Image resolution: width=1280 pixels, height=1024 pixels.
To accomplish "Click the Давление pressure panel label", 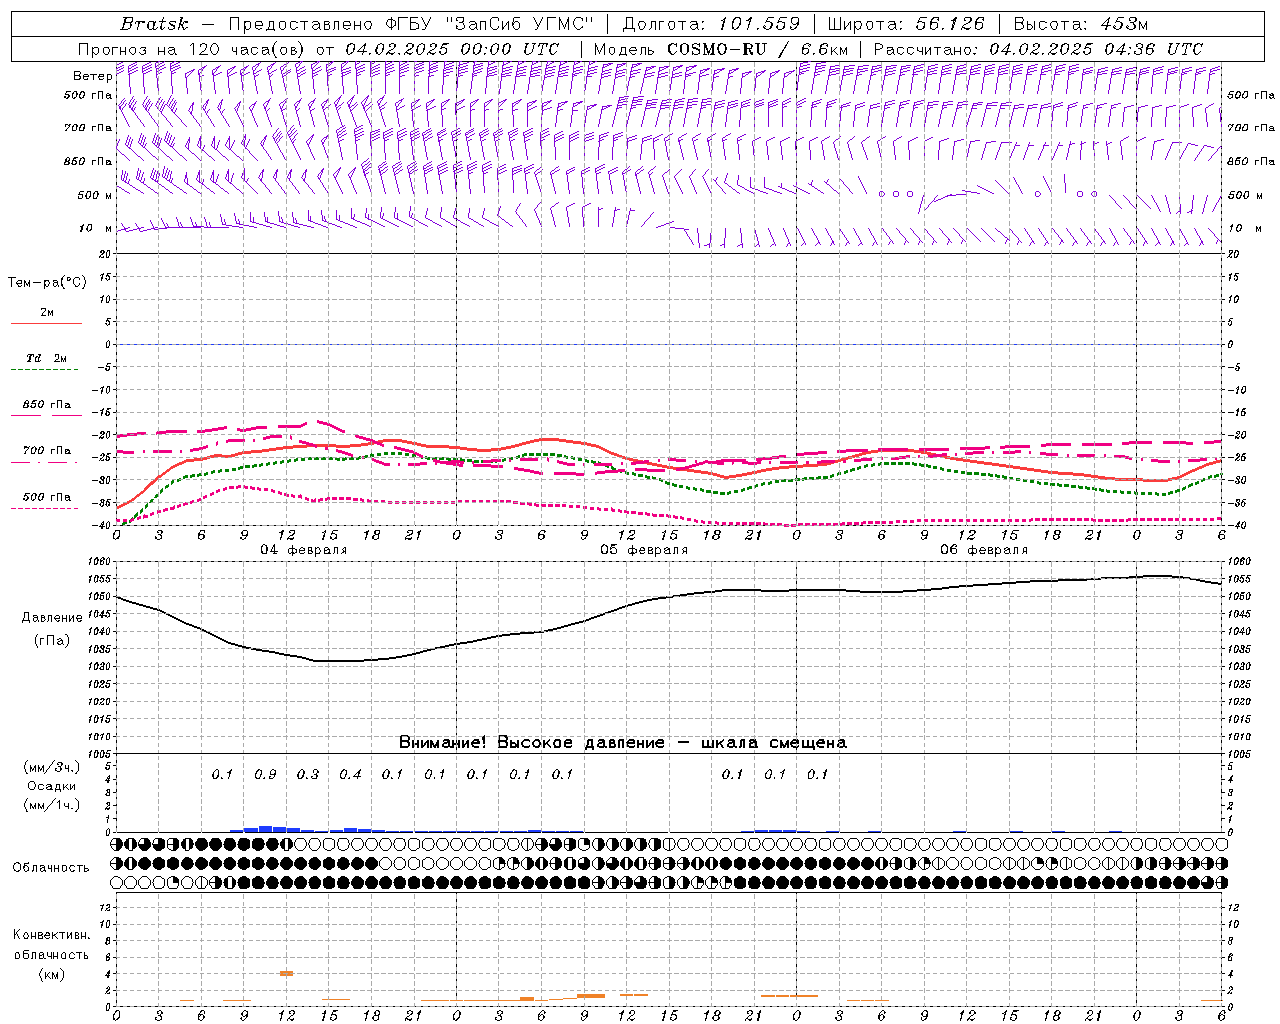I will tap(51, 618).
